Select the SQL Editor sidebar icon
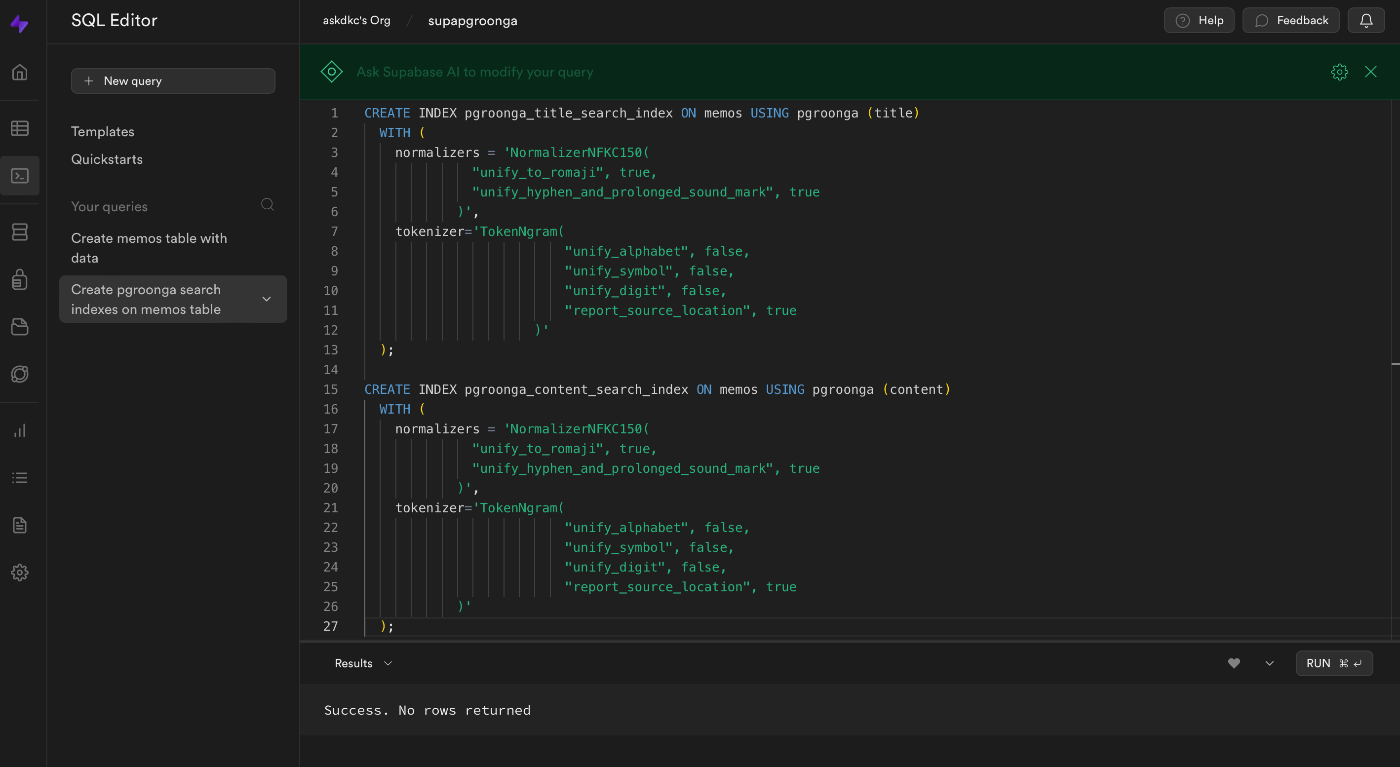1400x767 pixels. (20, 175)
